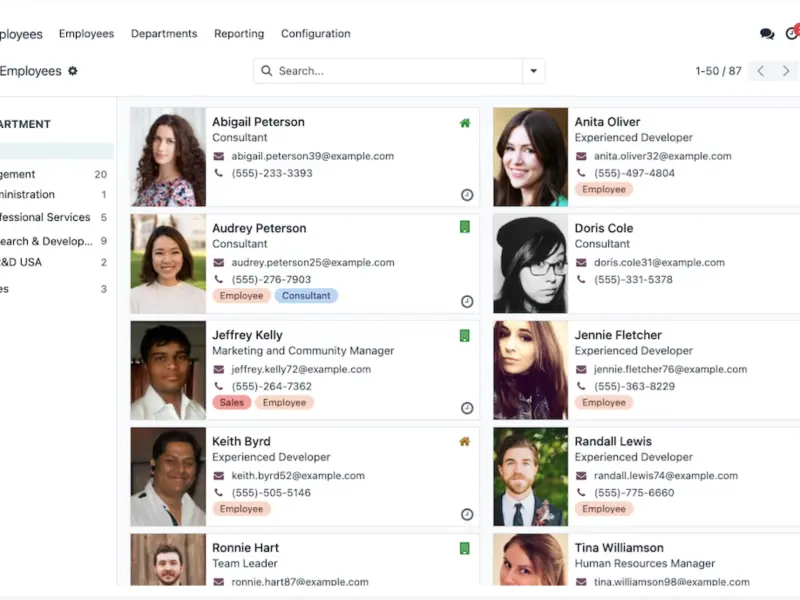This screenshot has height=600, width=800.
Task: Click Keith Byrd's orange home presence icon
Action: tap(465, 441)
